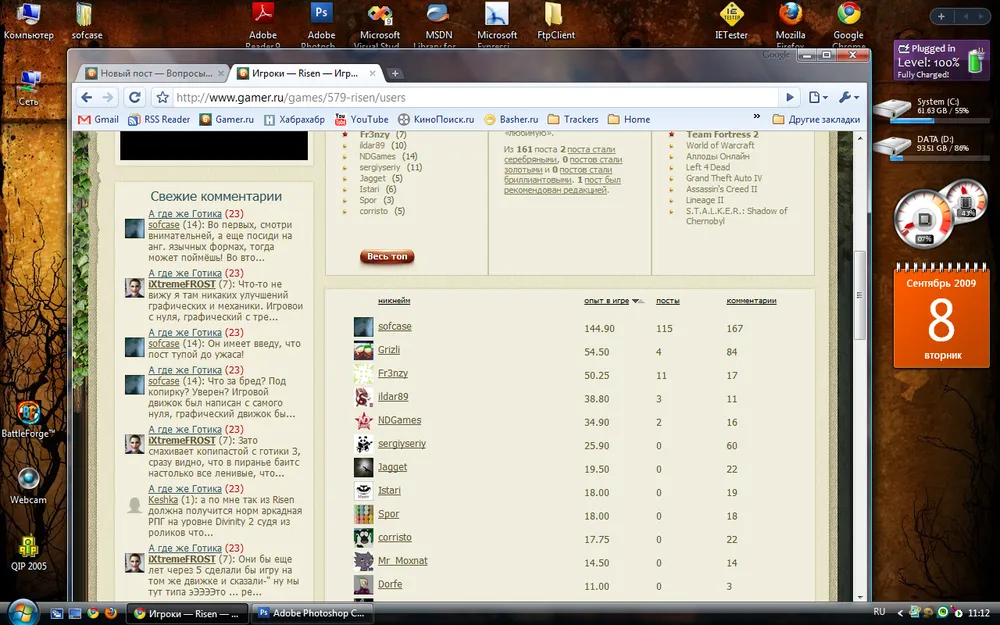Open the wrench settings menu
Image resolution: width=1000 pixels, height=625 pixels.
point(848,97)
